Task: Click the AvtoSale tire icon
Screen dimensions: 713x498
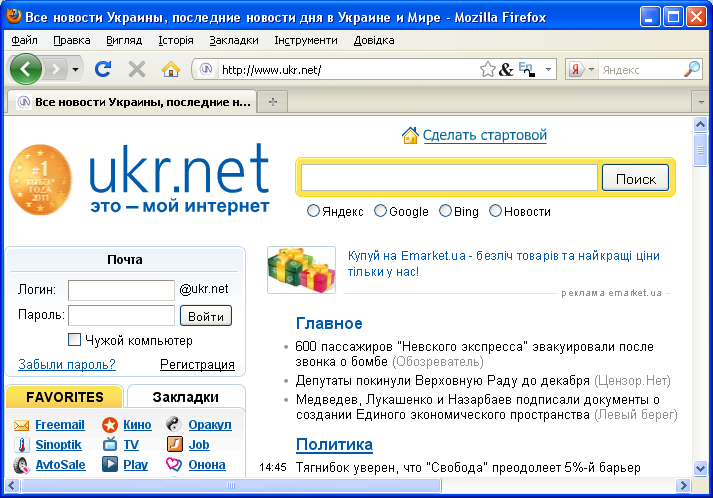Action: click(21, 465)
